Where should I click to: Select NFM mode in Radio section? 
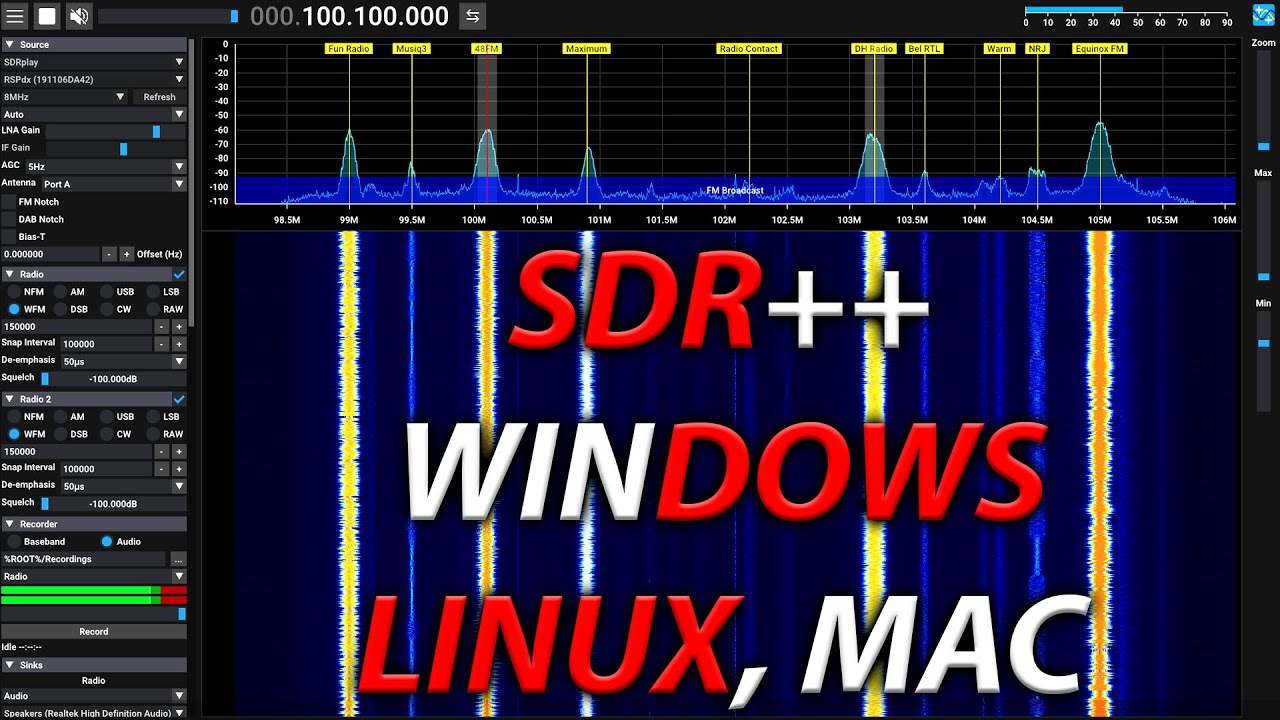15,292
